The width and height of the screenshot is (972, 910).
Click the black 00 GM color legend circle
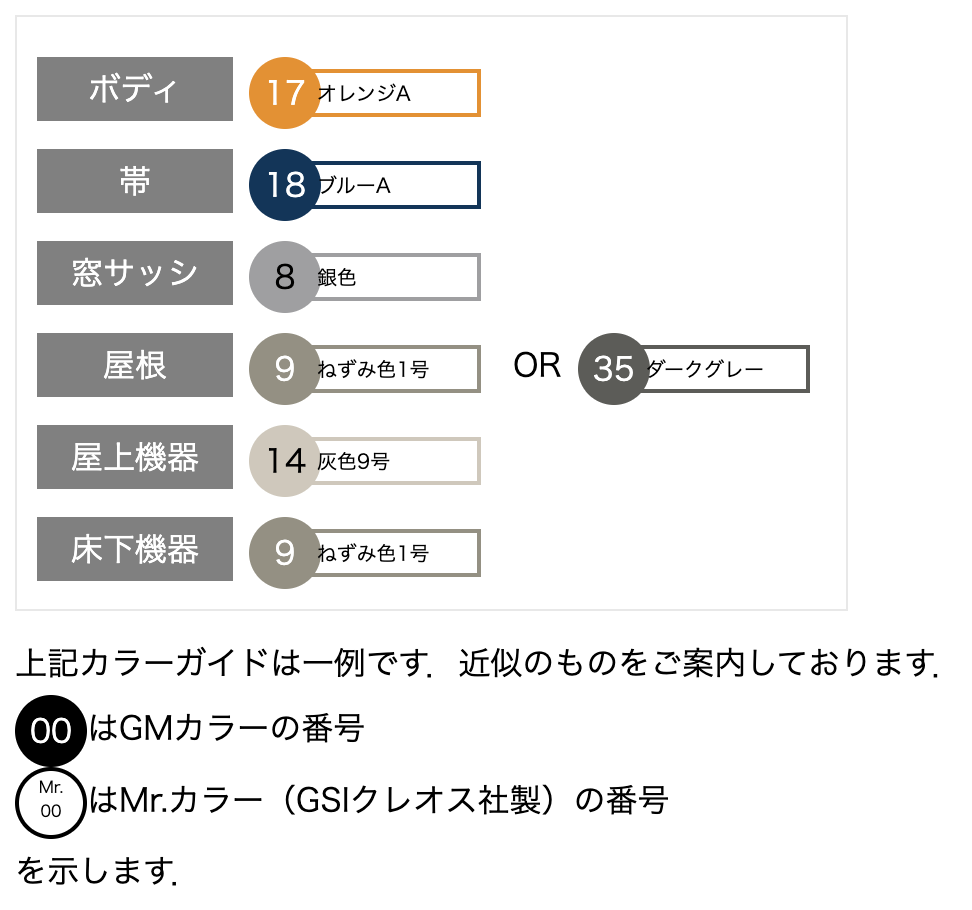click(51, 731)
